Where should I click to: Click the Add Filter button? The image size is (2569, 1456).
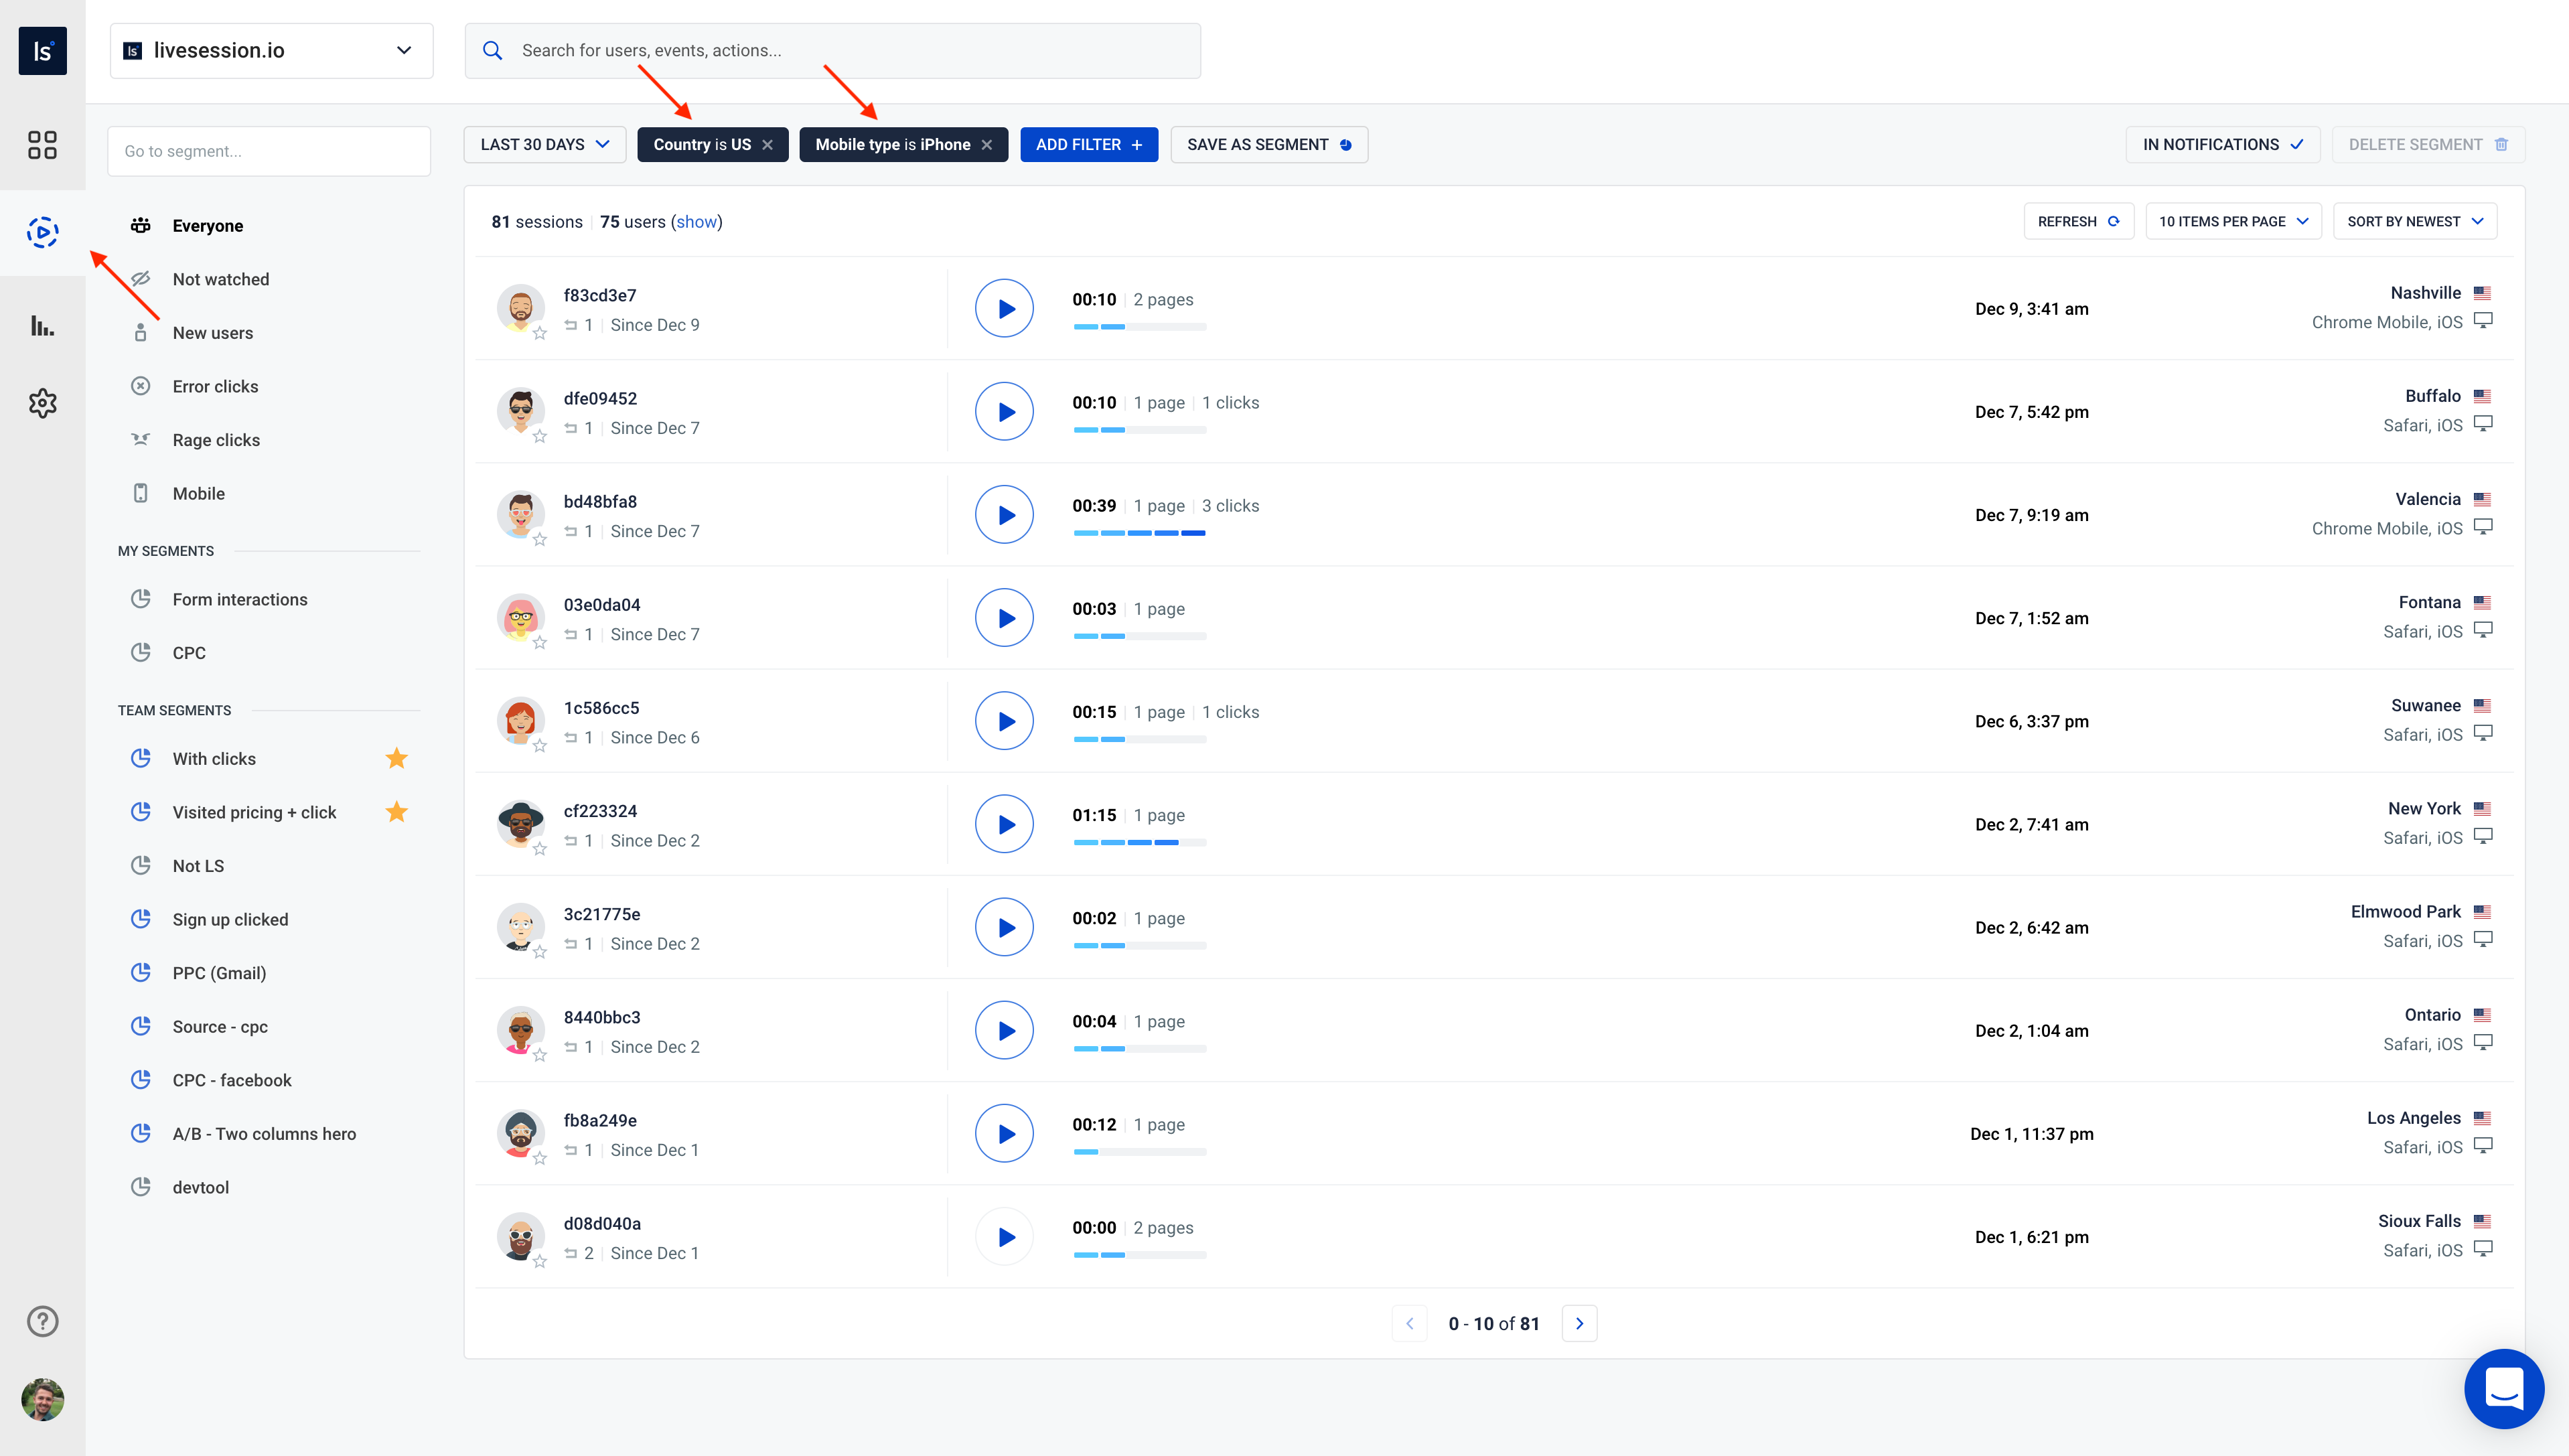coord(1085,143)
